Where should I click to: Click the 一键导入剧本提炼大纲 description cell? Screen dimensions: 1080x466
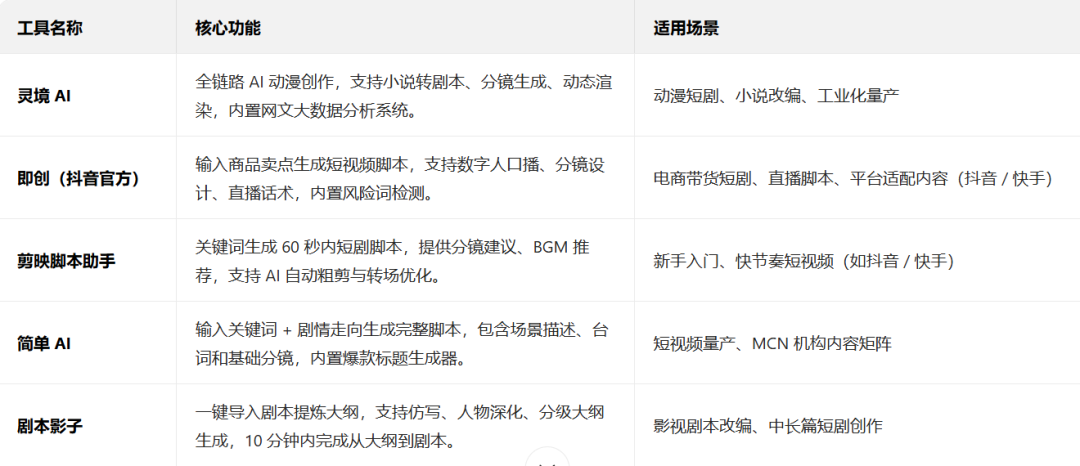click(x=405, y=425)
